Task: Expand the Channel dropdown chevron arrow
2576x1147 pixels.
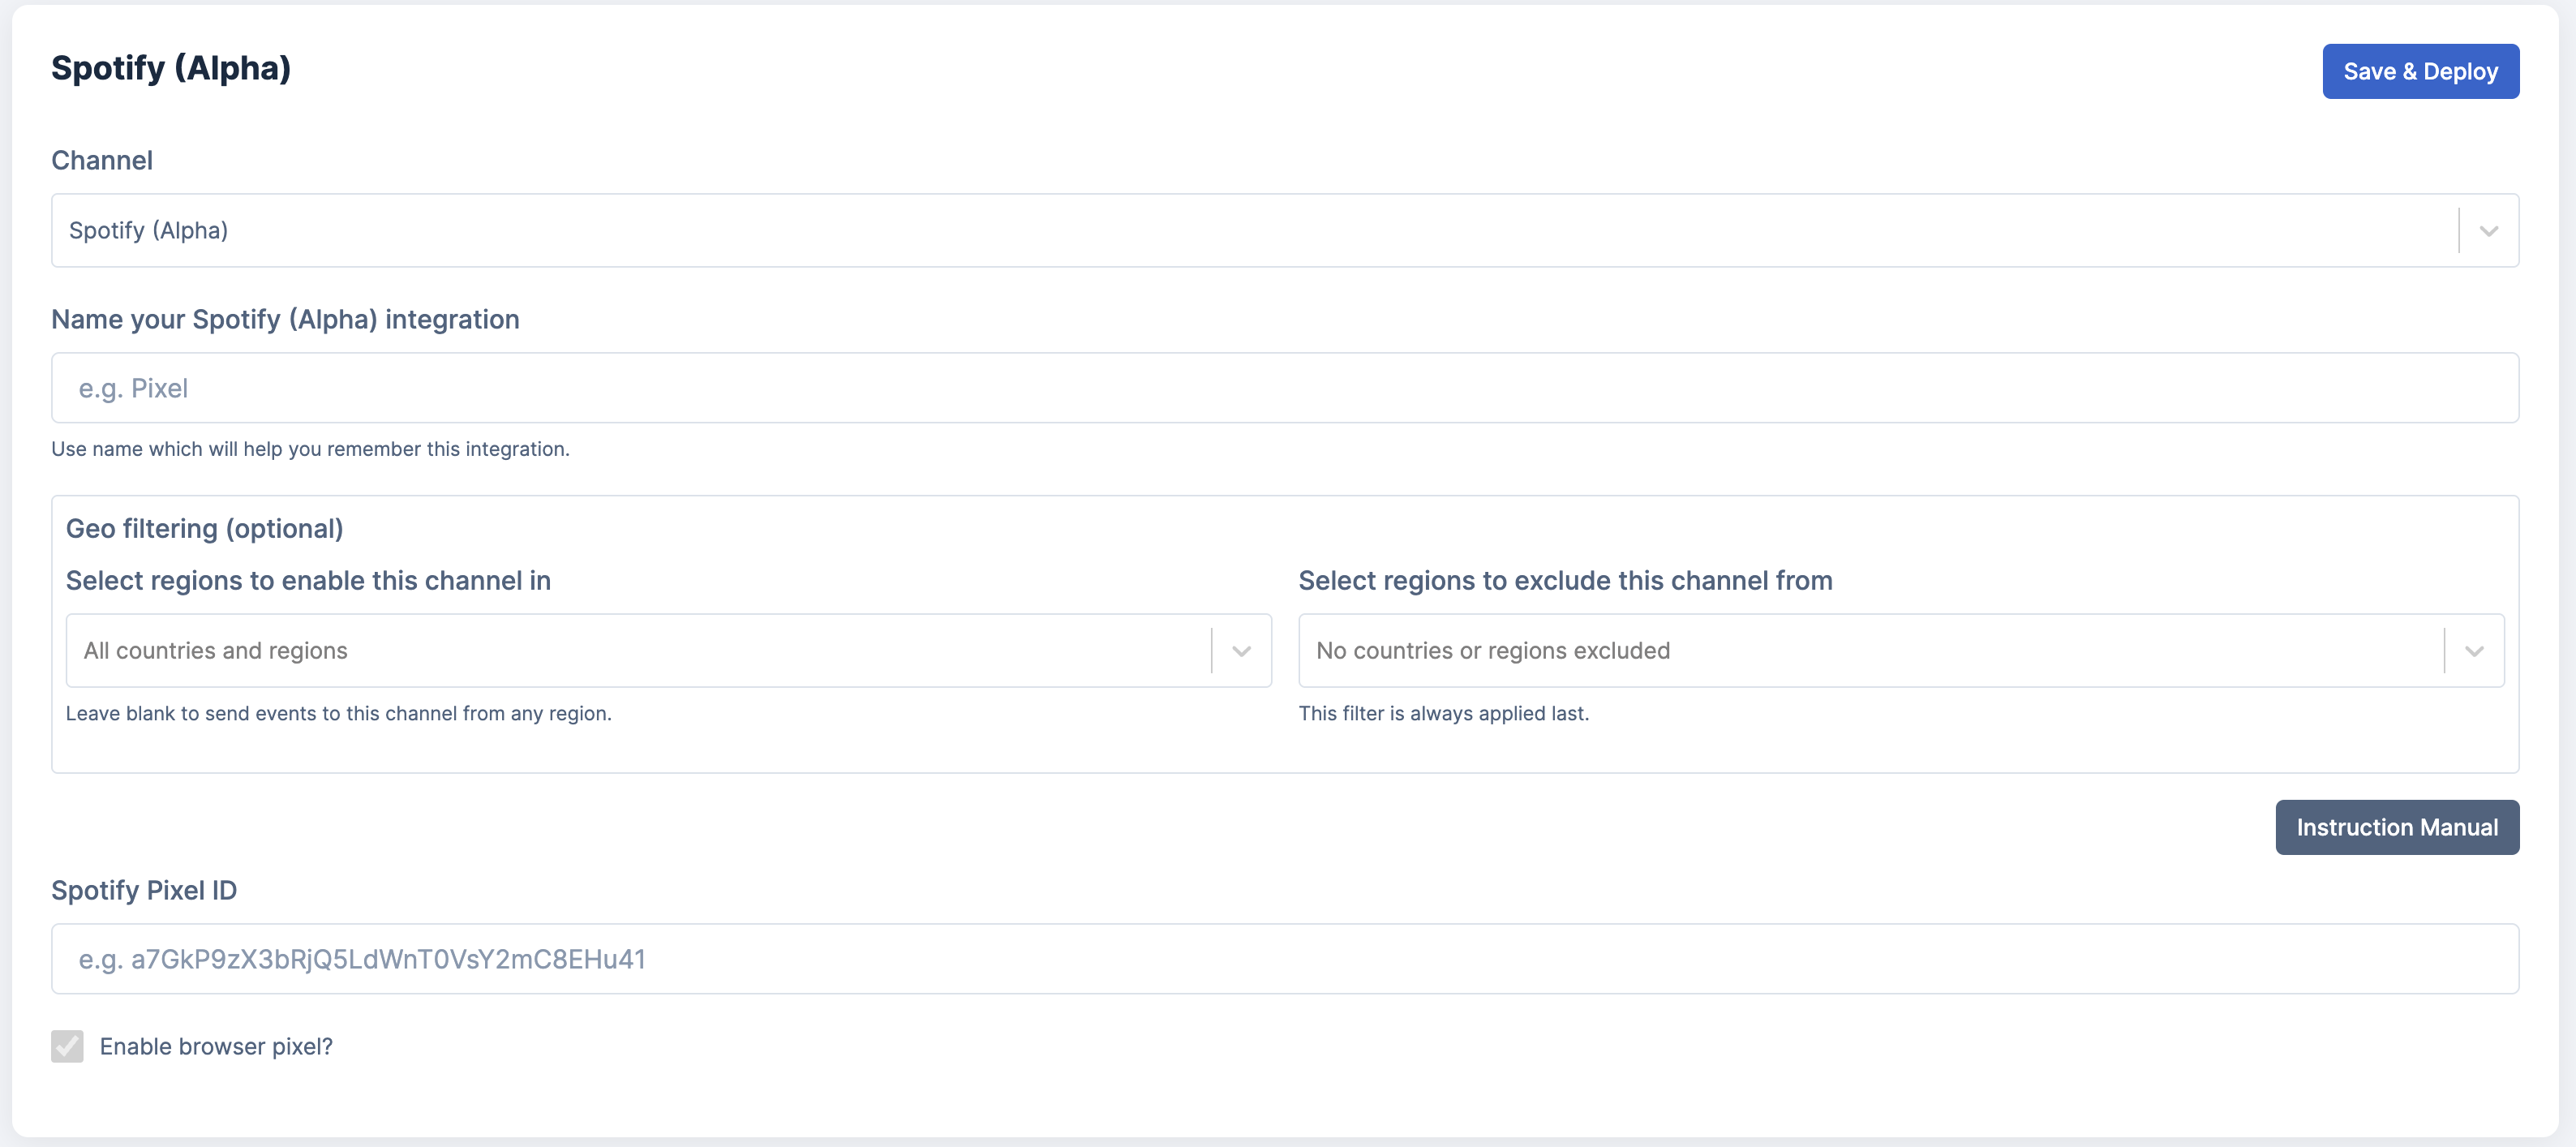Action: click(x=2488, y=231)
